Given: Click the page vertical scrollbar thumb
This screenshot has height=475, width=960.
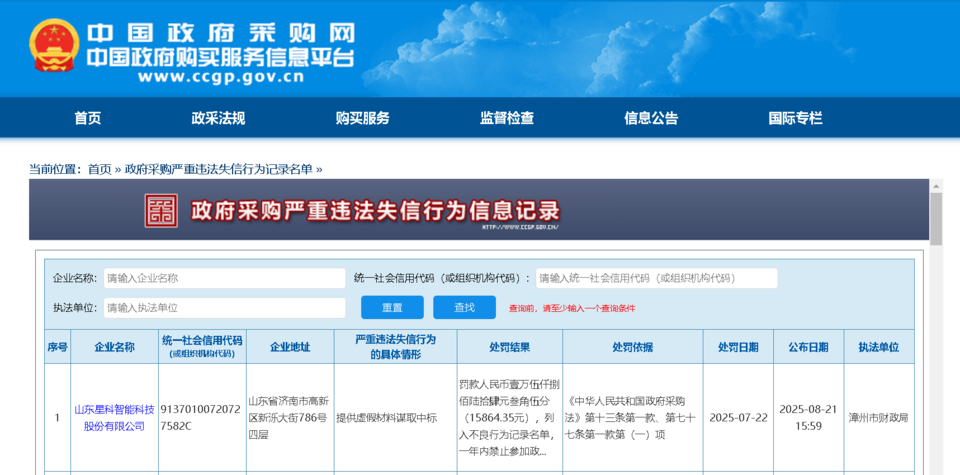Looking at the screenshot, I should coord(936,218).
